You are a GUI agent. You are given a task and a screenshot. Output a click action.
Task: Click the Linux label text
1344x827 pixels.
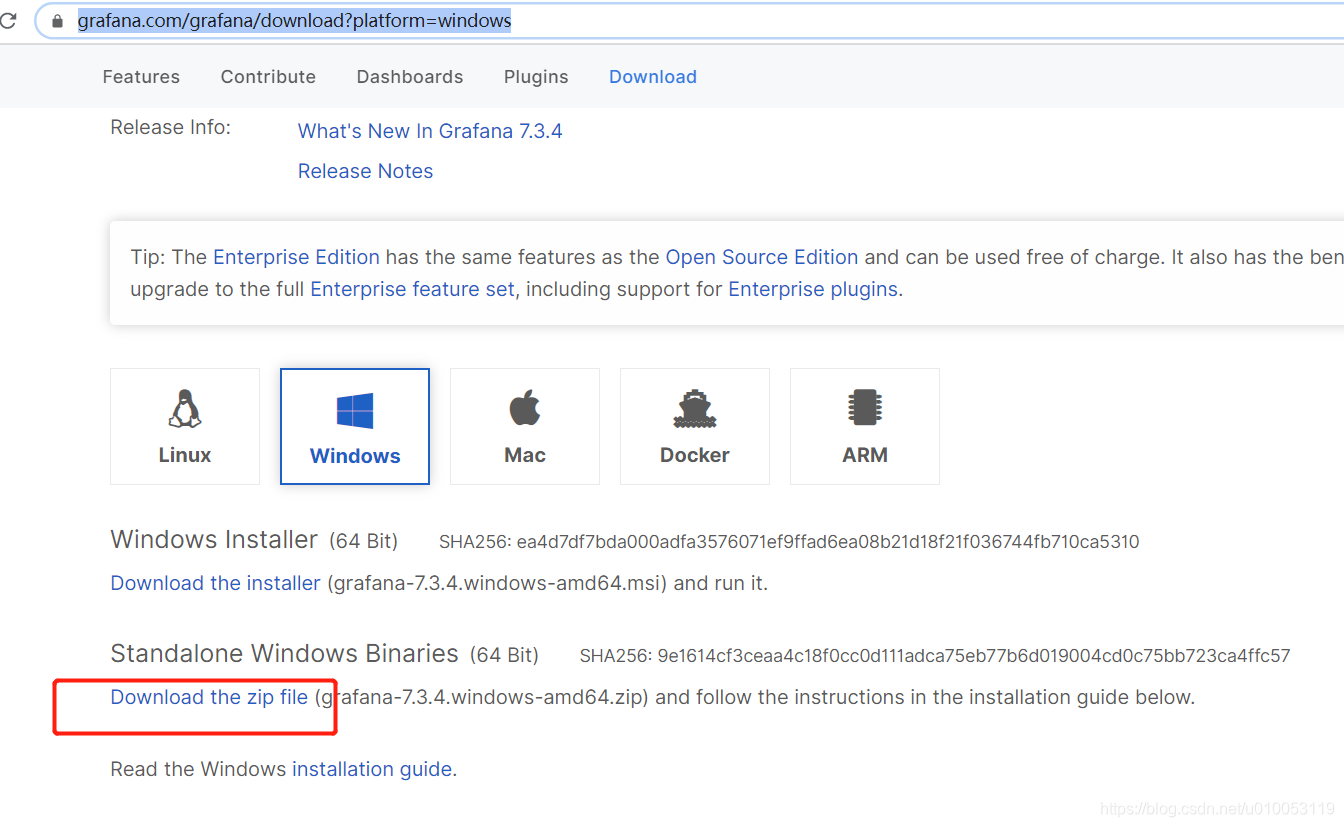[185, 455]
